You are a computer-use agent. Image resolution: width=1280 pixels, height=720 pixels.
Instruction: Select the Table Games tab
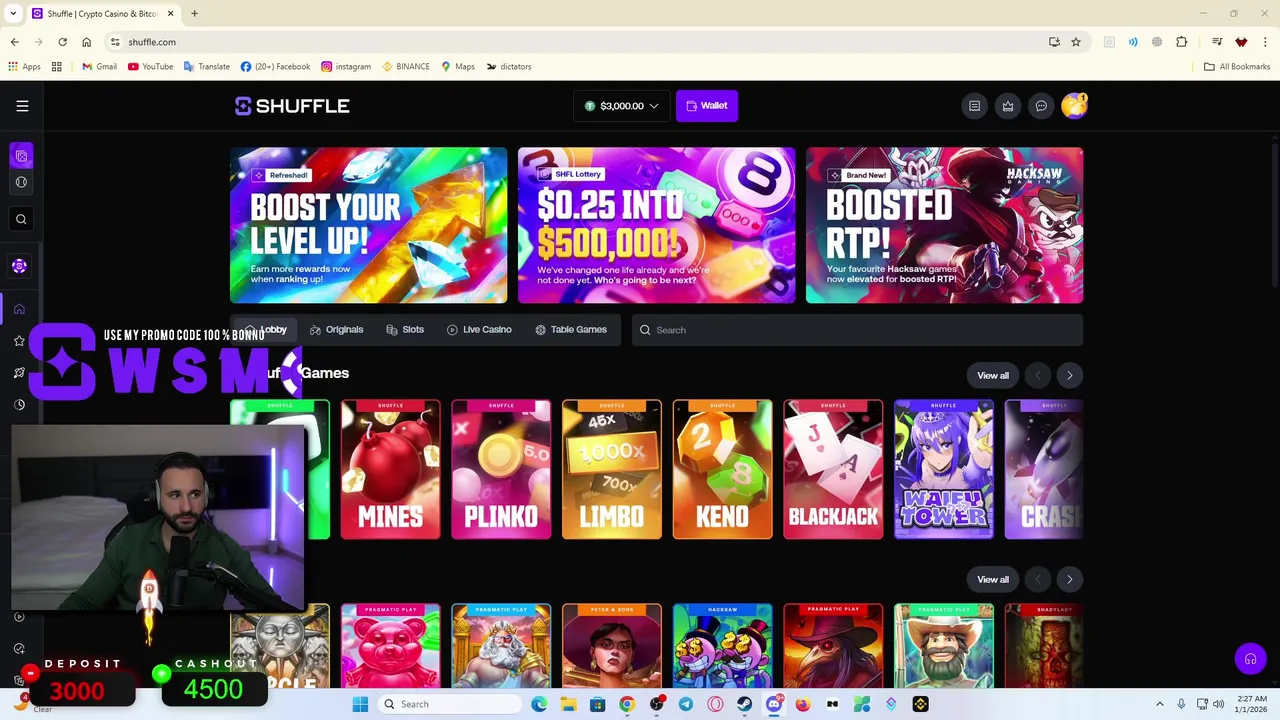(x=571, y=330)
